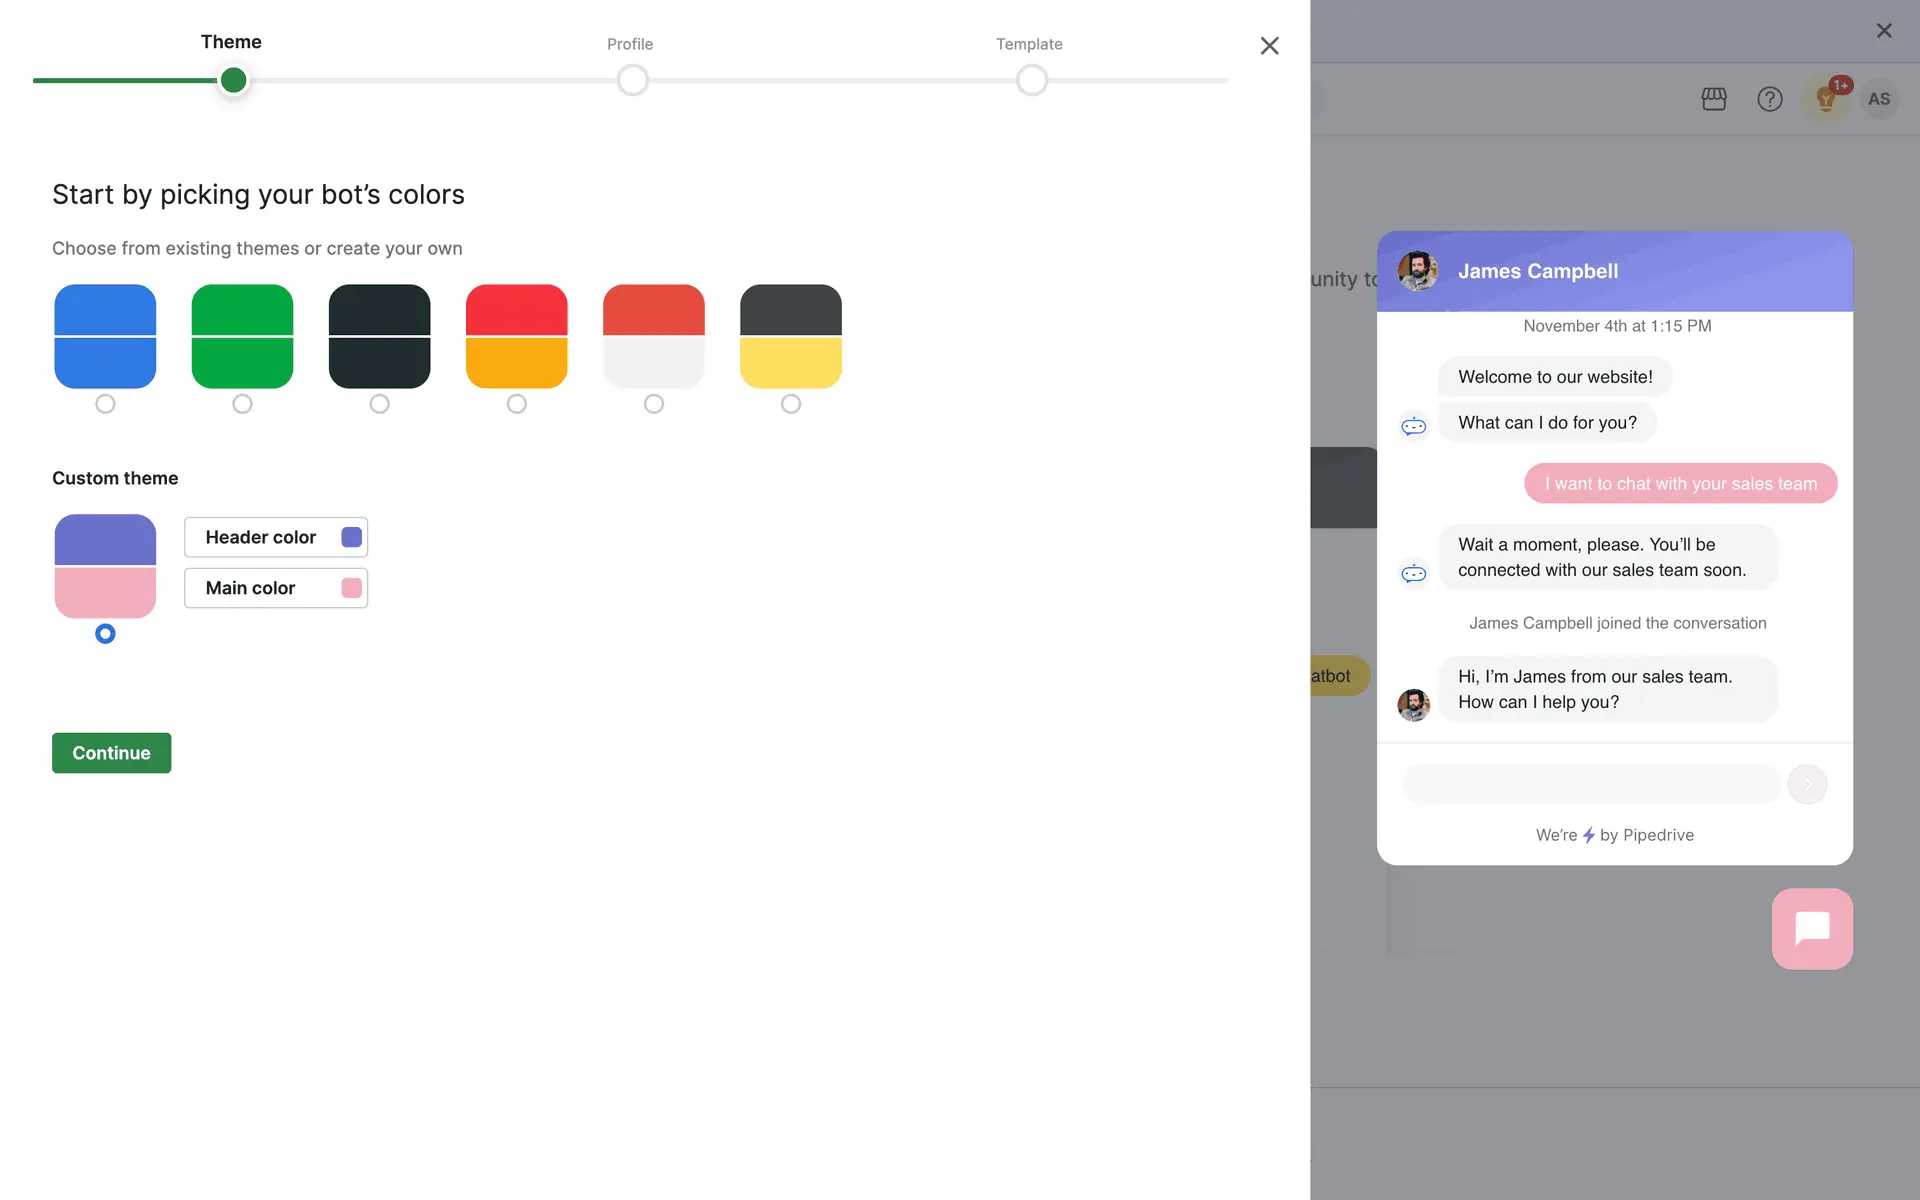1920x1200 pixels.
Task: Choose the red and orange theme swatch
Action: pos(516,336)
